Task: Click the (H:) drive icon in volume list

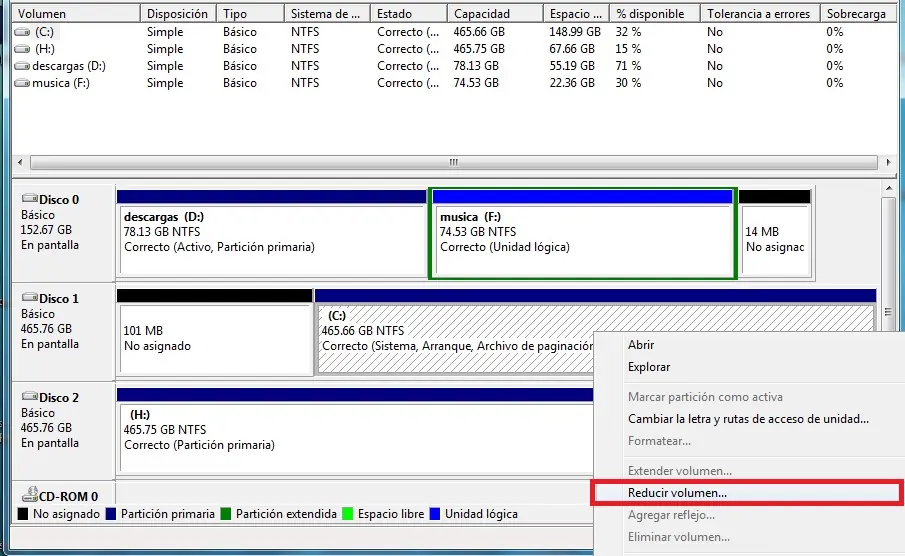Action: [22, 49]
